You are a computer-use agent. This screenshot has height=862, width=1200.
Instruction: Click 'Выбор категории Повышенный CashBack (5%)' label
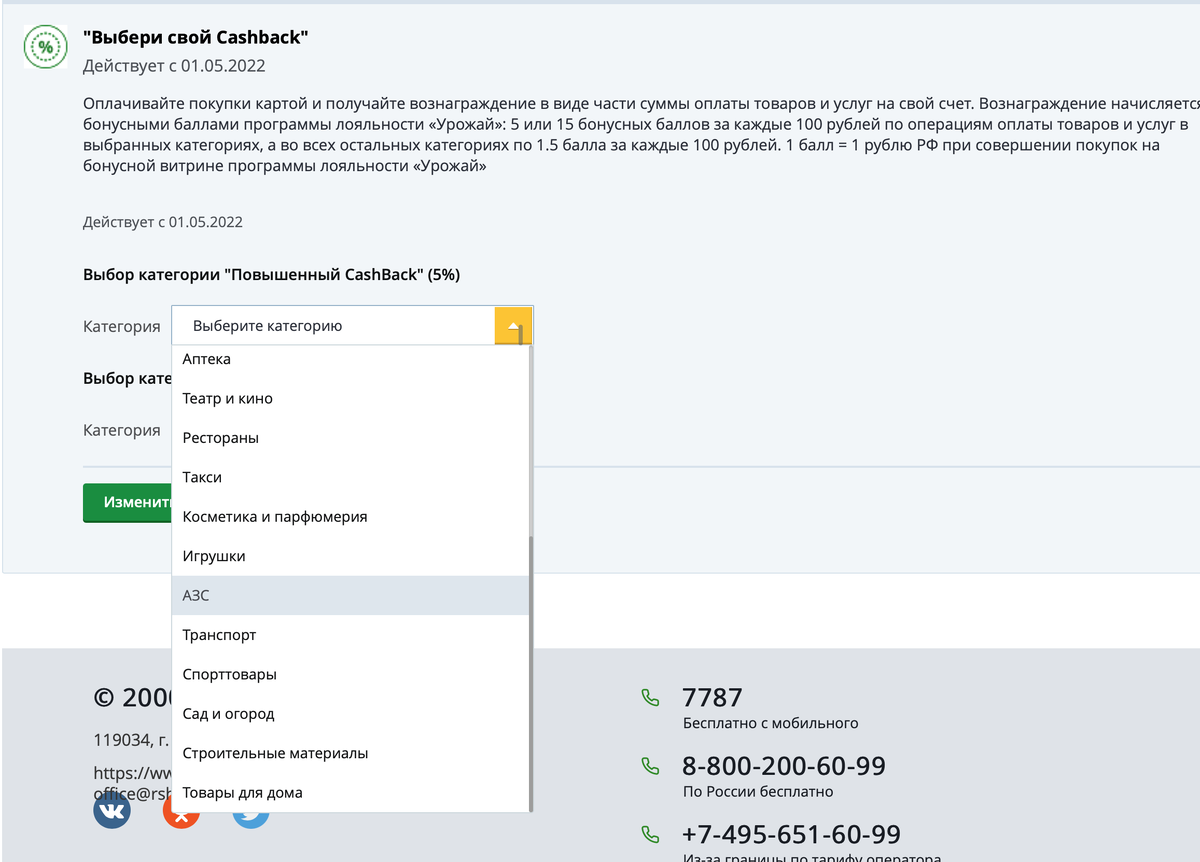coord(271,274)
